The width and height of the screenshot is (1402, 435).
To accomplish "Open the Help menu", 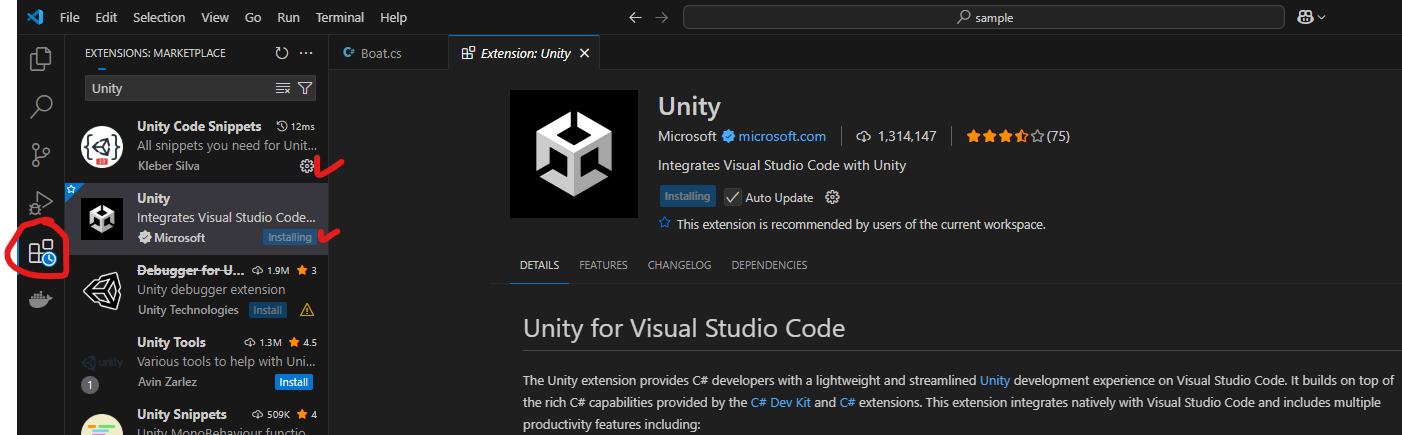I will (x=394, y=17).
